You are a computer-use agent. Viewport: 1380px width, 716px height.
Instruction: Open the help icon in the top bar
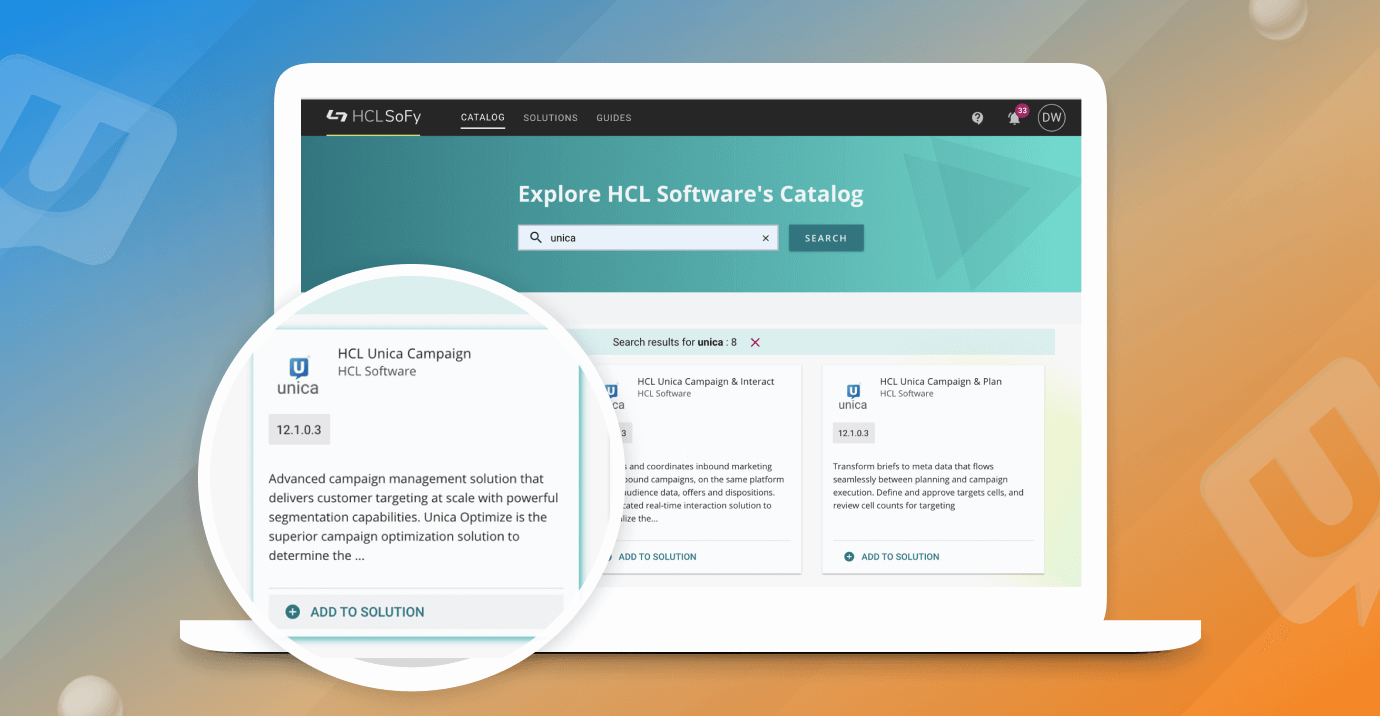pyautogui.click(x=977, y=117)
